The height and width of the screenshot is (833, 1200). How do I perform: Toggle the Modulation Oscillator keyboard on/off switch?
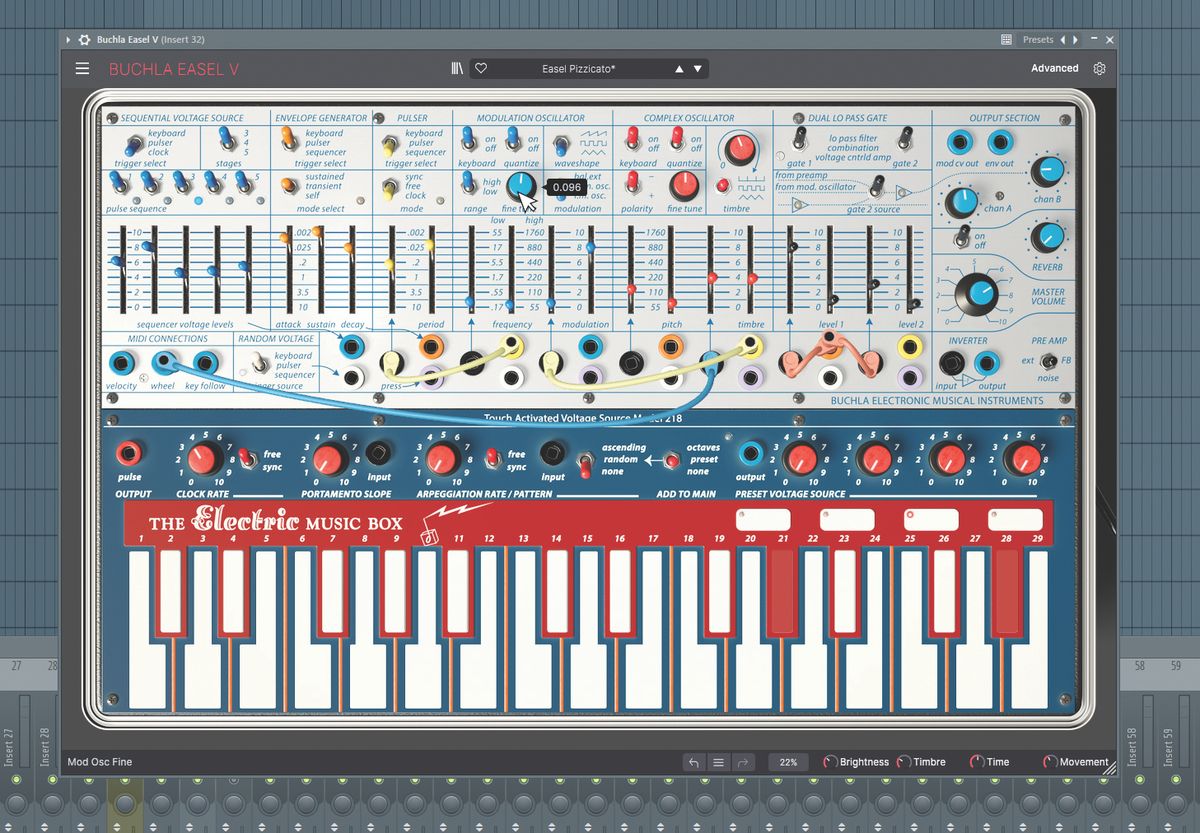[467, 138]
